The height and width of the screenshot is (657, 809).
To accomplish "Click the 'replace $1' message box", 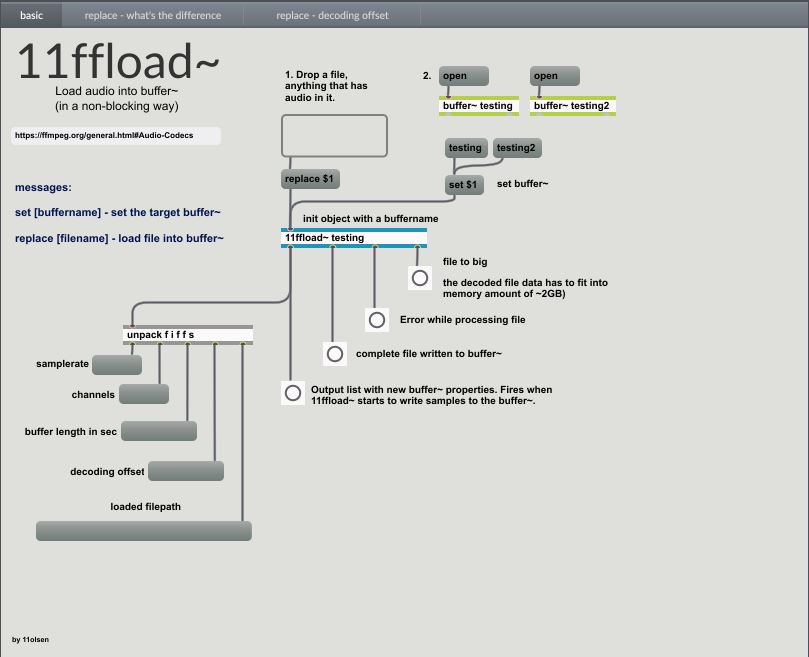I will pyautogui.click(x=310, y=179).
